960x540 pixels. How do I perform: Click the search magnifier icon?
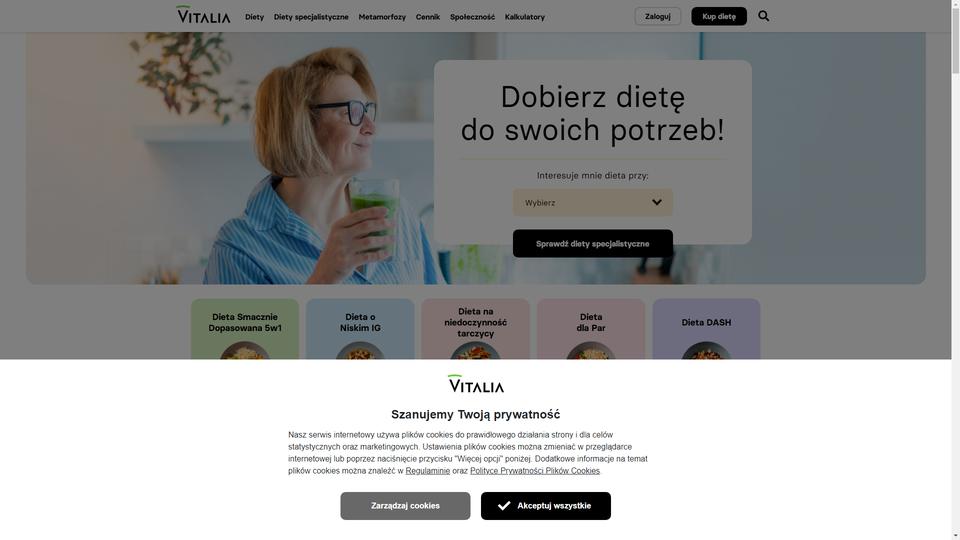(763, 16)
